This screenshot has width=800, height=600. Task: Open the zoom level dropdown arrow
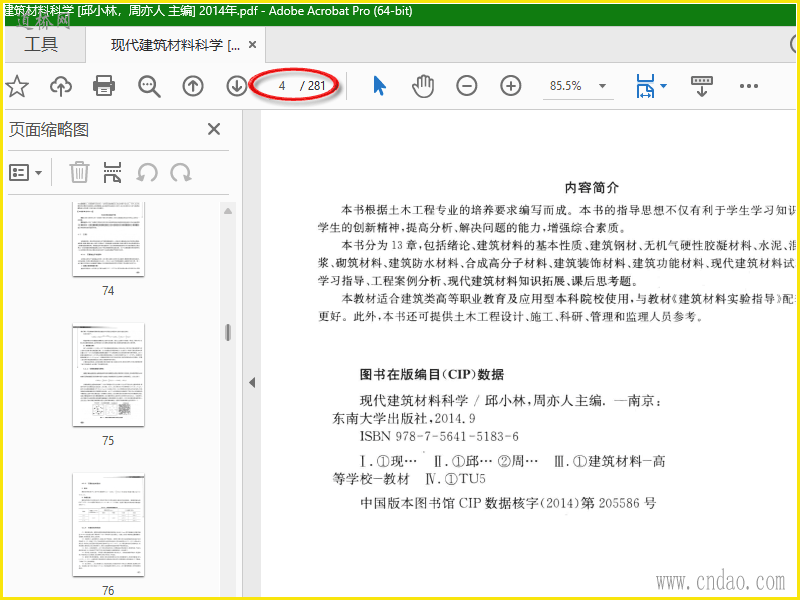coord(602,86)
